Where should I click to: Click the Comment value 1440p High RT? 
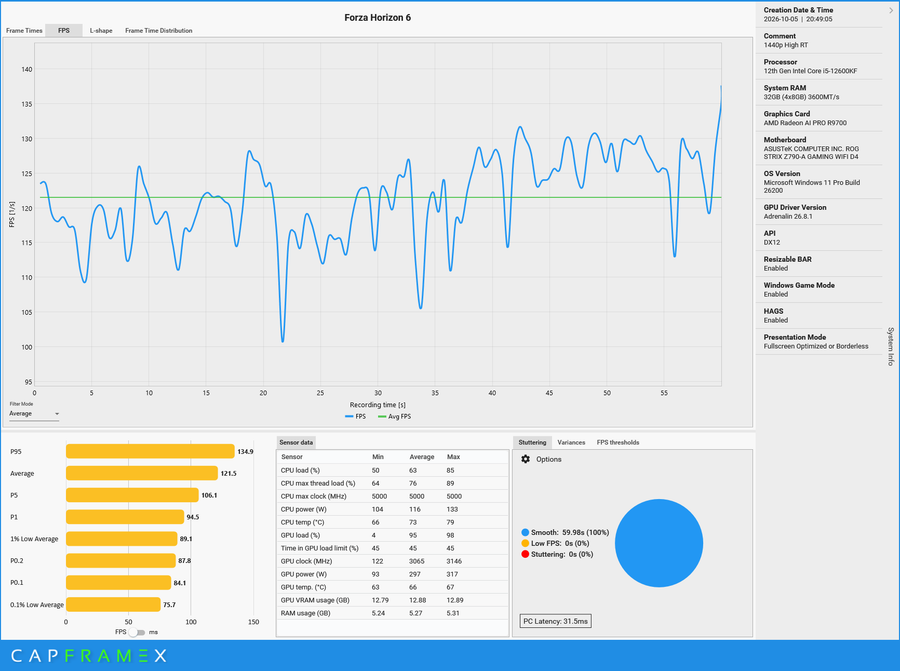785,45
